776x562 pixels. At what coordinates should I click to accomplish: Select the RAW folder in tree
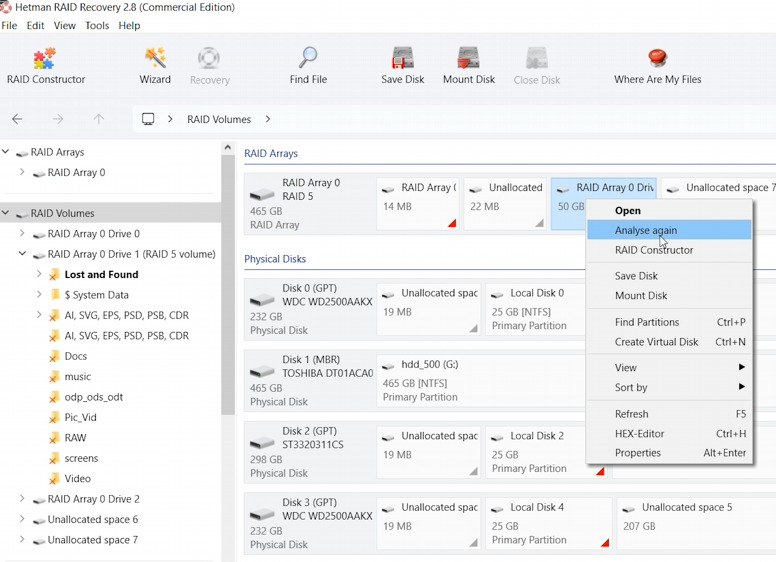tap(75, 437)
